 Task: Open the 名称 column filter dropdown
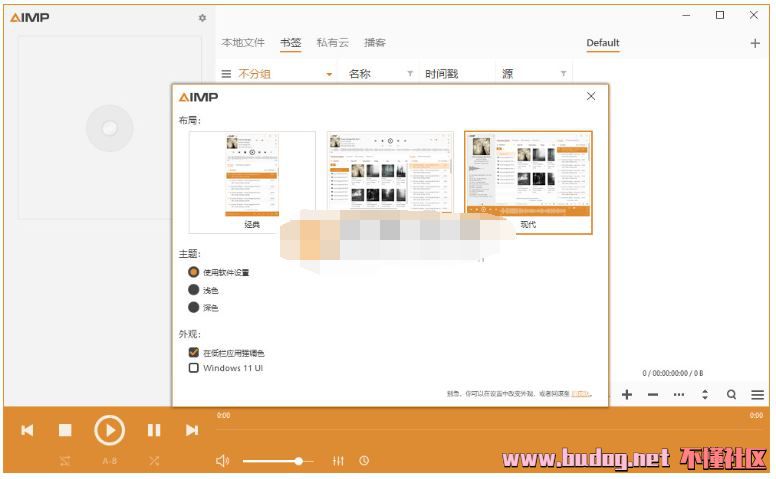pos(409,74)
